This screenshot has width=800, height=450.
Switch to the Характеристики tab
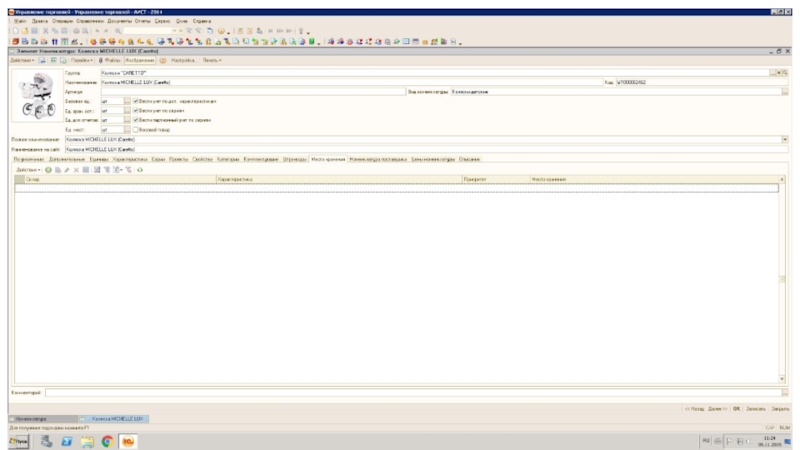(x=130, y=158)
